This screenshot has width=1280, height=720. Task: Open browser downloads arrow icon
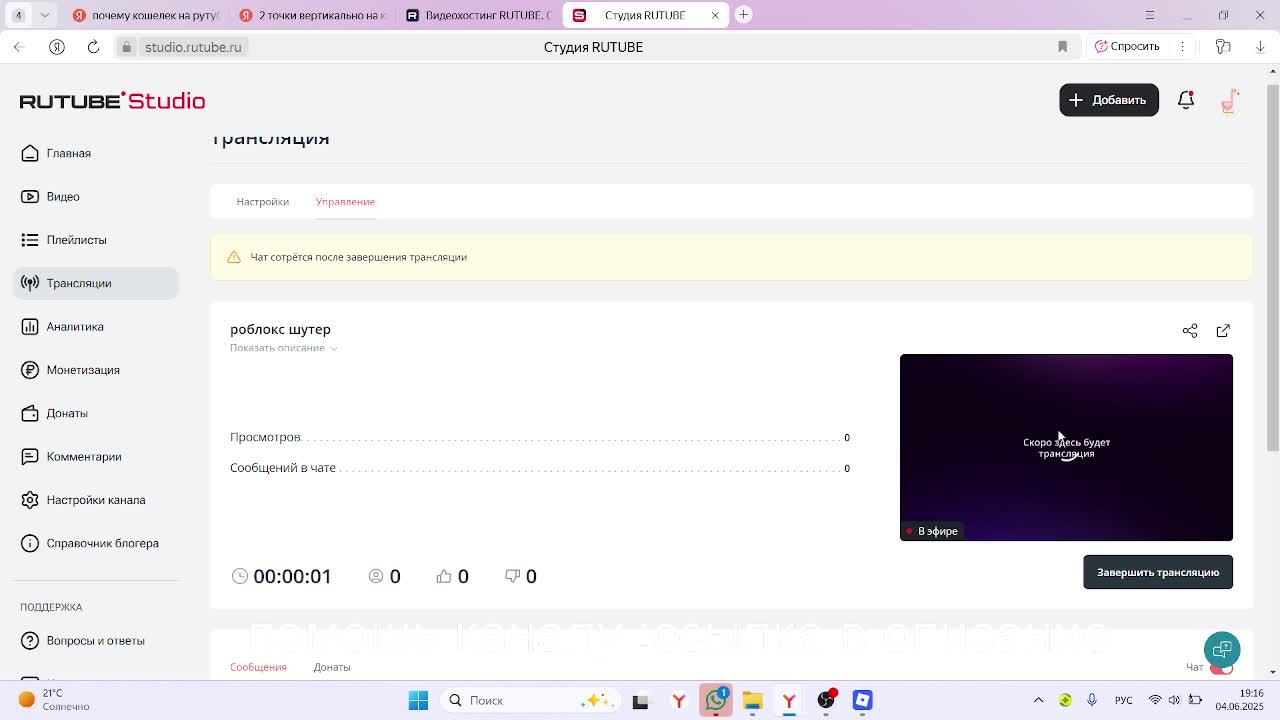1260,47
